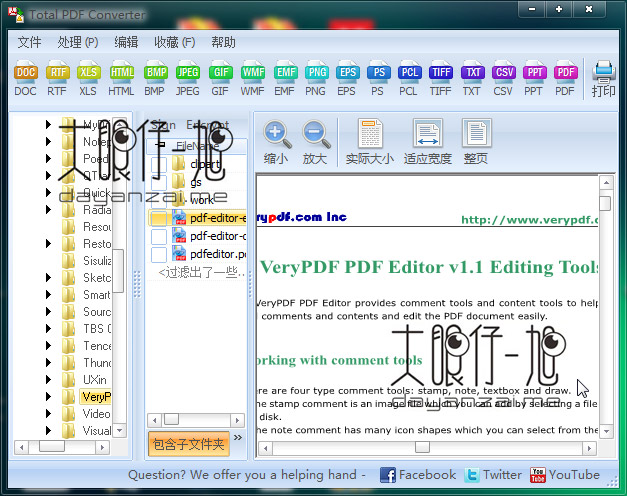Select the Resou folder in tree
The height and width of the screenshot is (496, 627).
point(97,227)
